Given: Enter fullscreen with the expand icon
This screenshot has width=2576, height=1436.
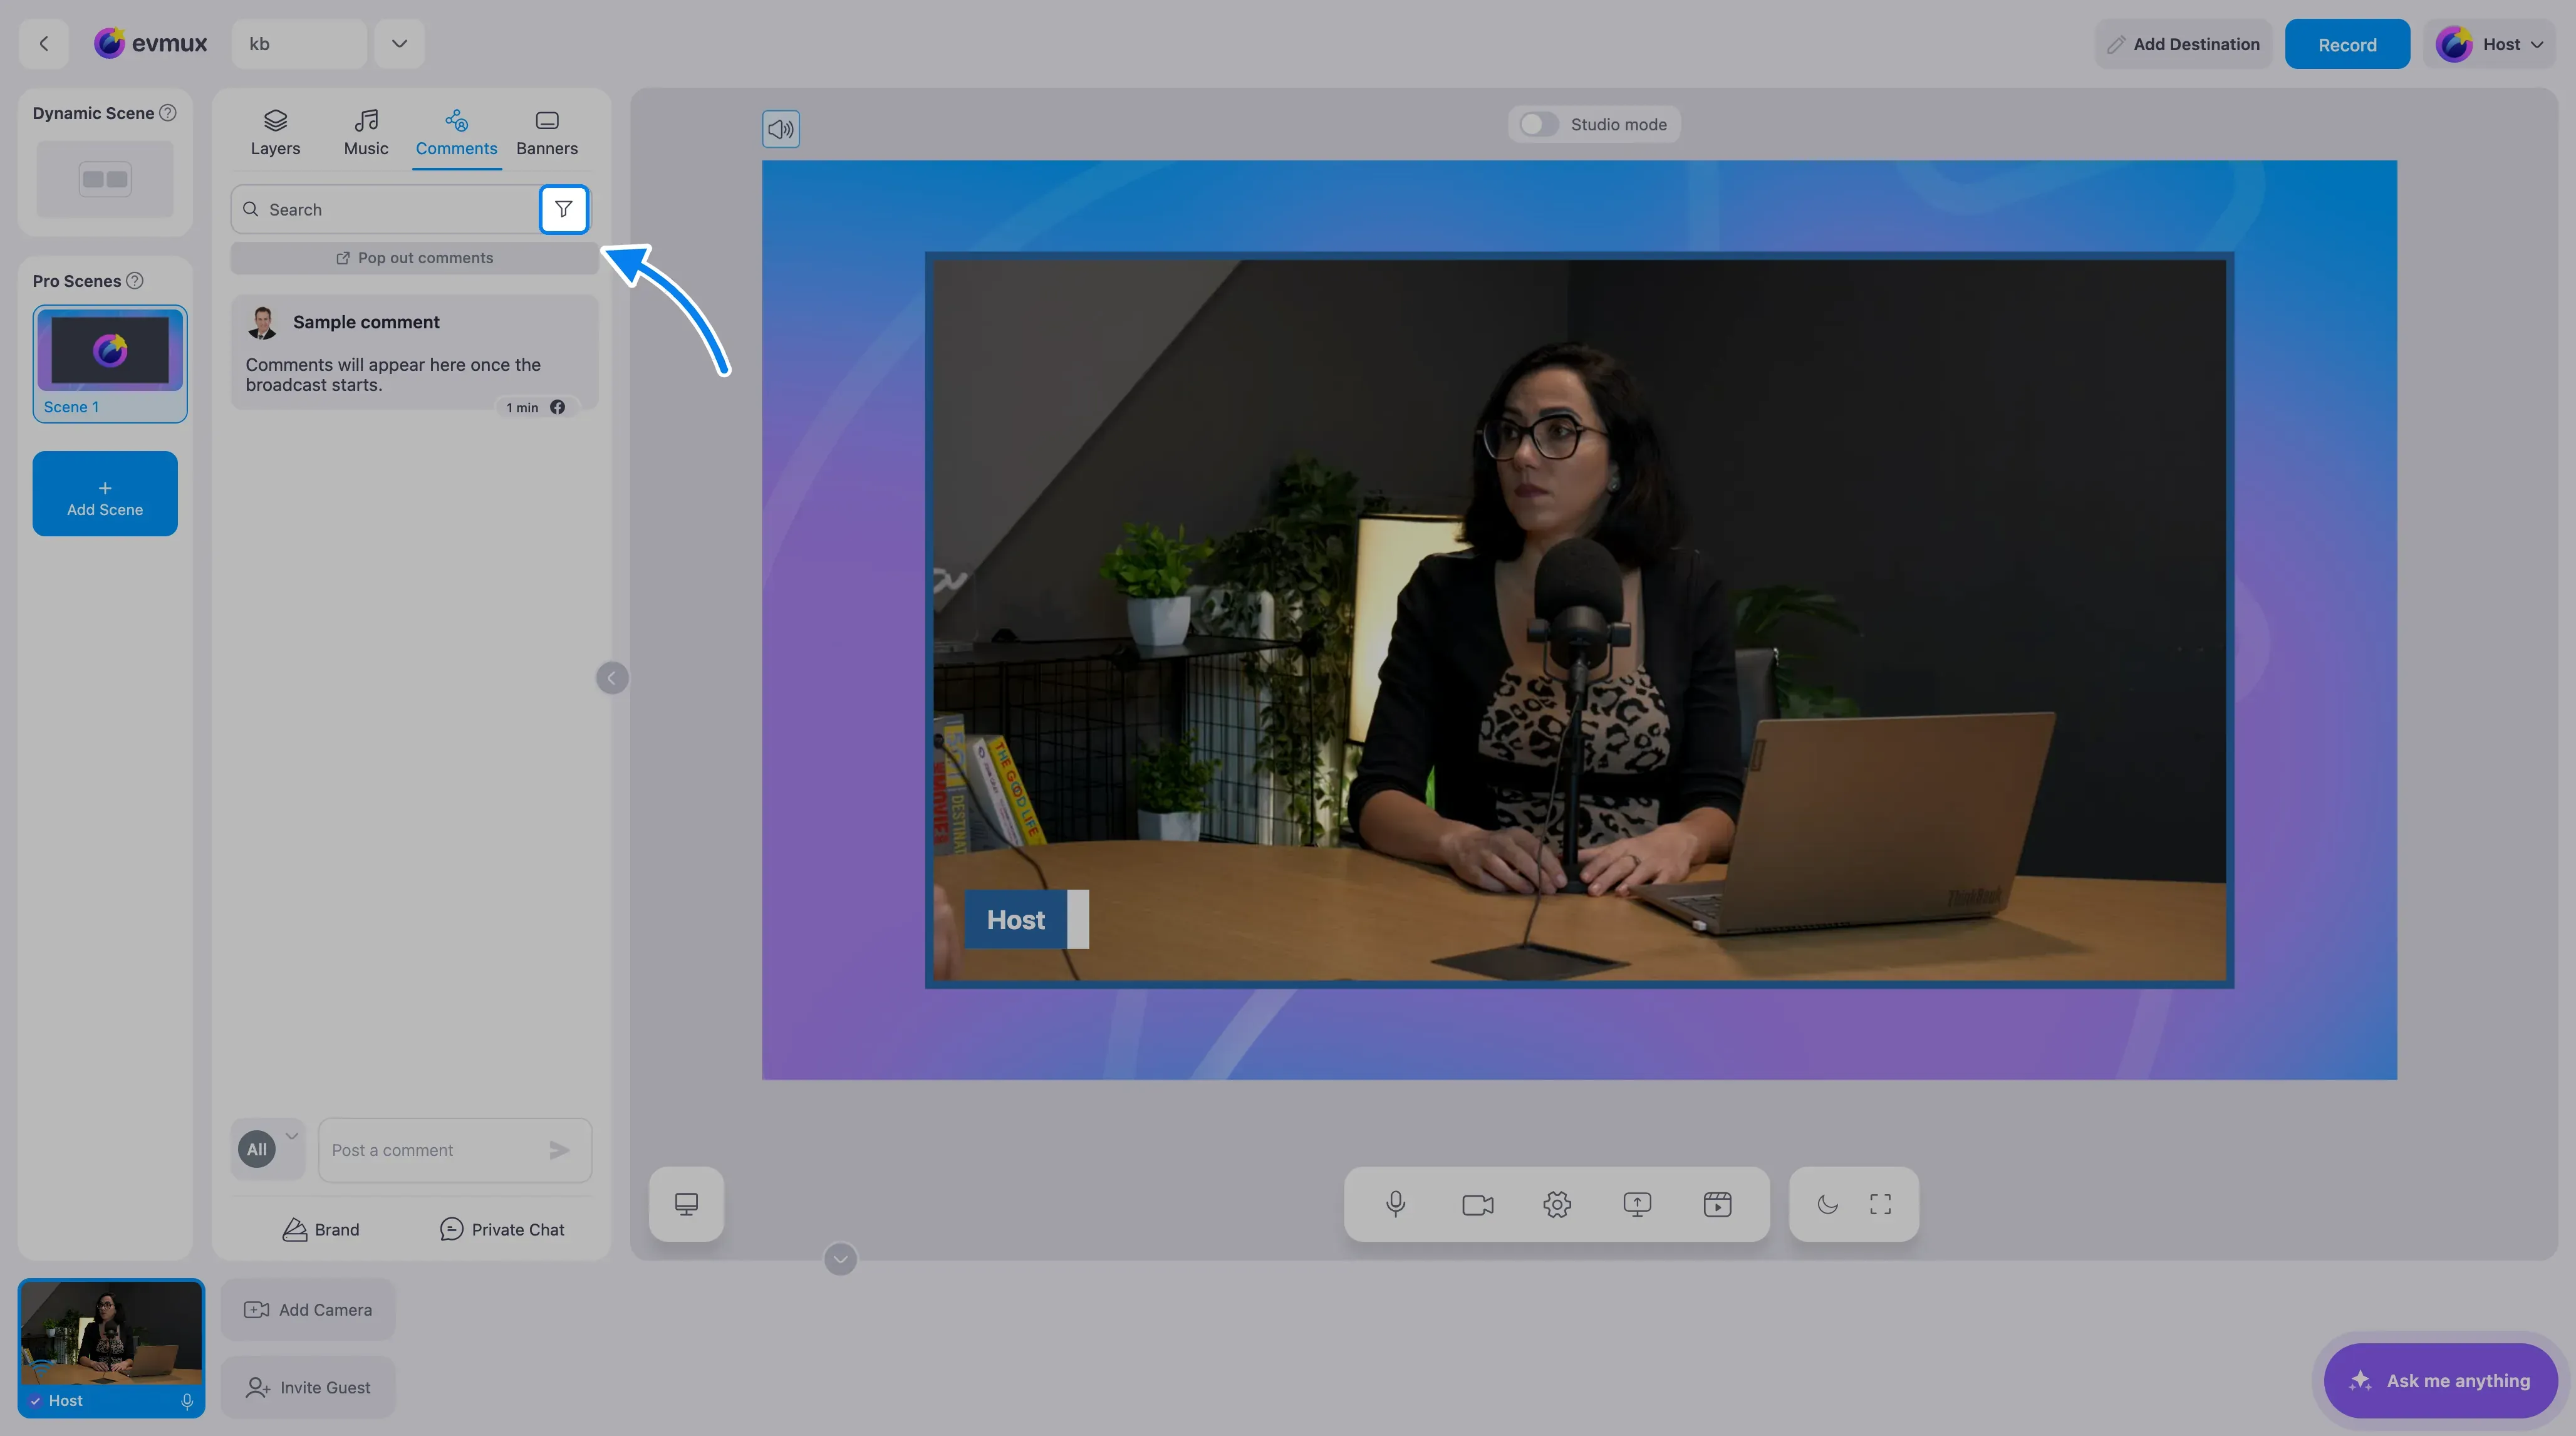Looking at the screenshot, I should pos(1880,1204).
